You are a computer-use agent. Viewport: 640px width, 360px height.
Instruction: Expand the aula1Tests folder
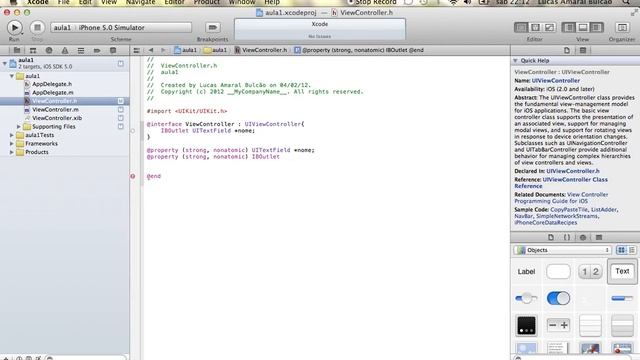pyautogui.click(x=12, y=135)
